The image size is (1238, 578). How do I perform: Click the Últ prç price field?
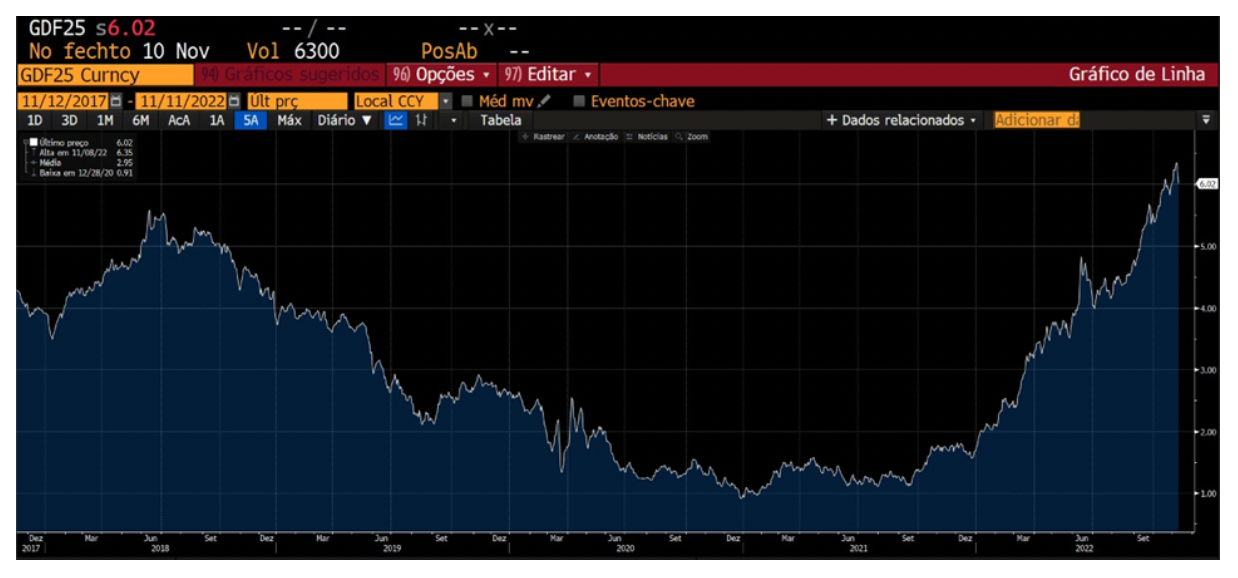point(296,101)
